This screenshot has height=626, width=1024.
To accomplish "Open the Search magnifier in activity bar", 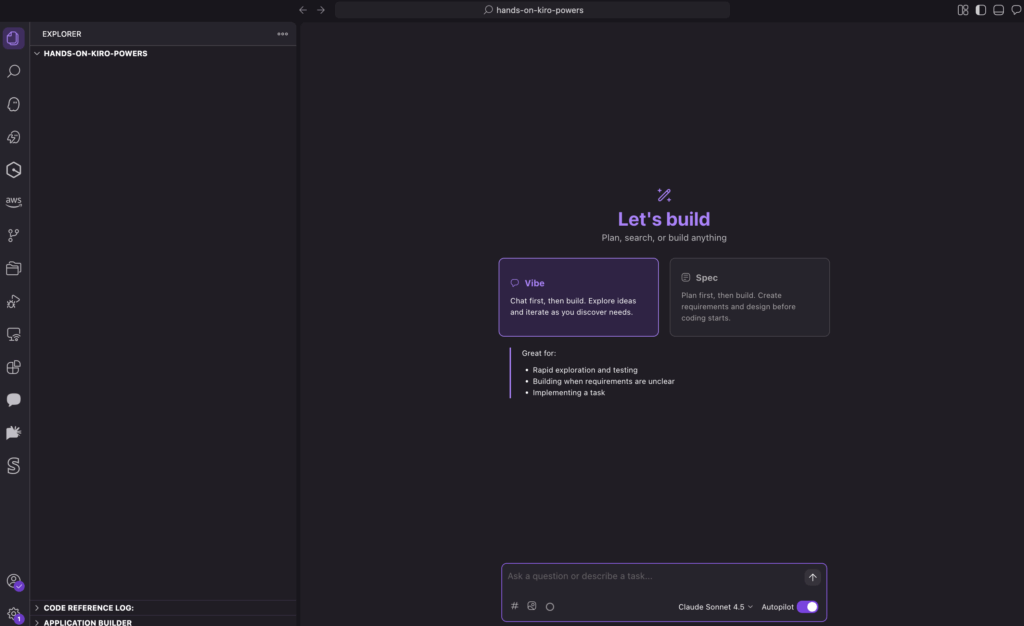I will [14, 72].
